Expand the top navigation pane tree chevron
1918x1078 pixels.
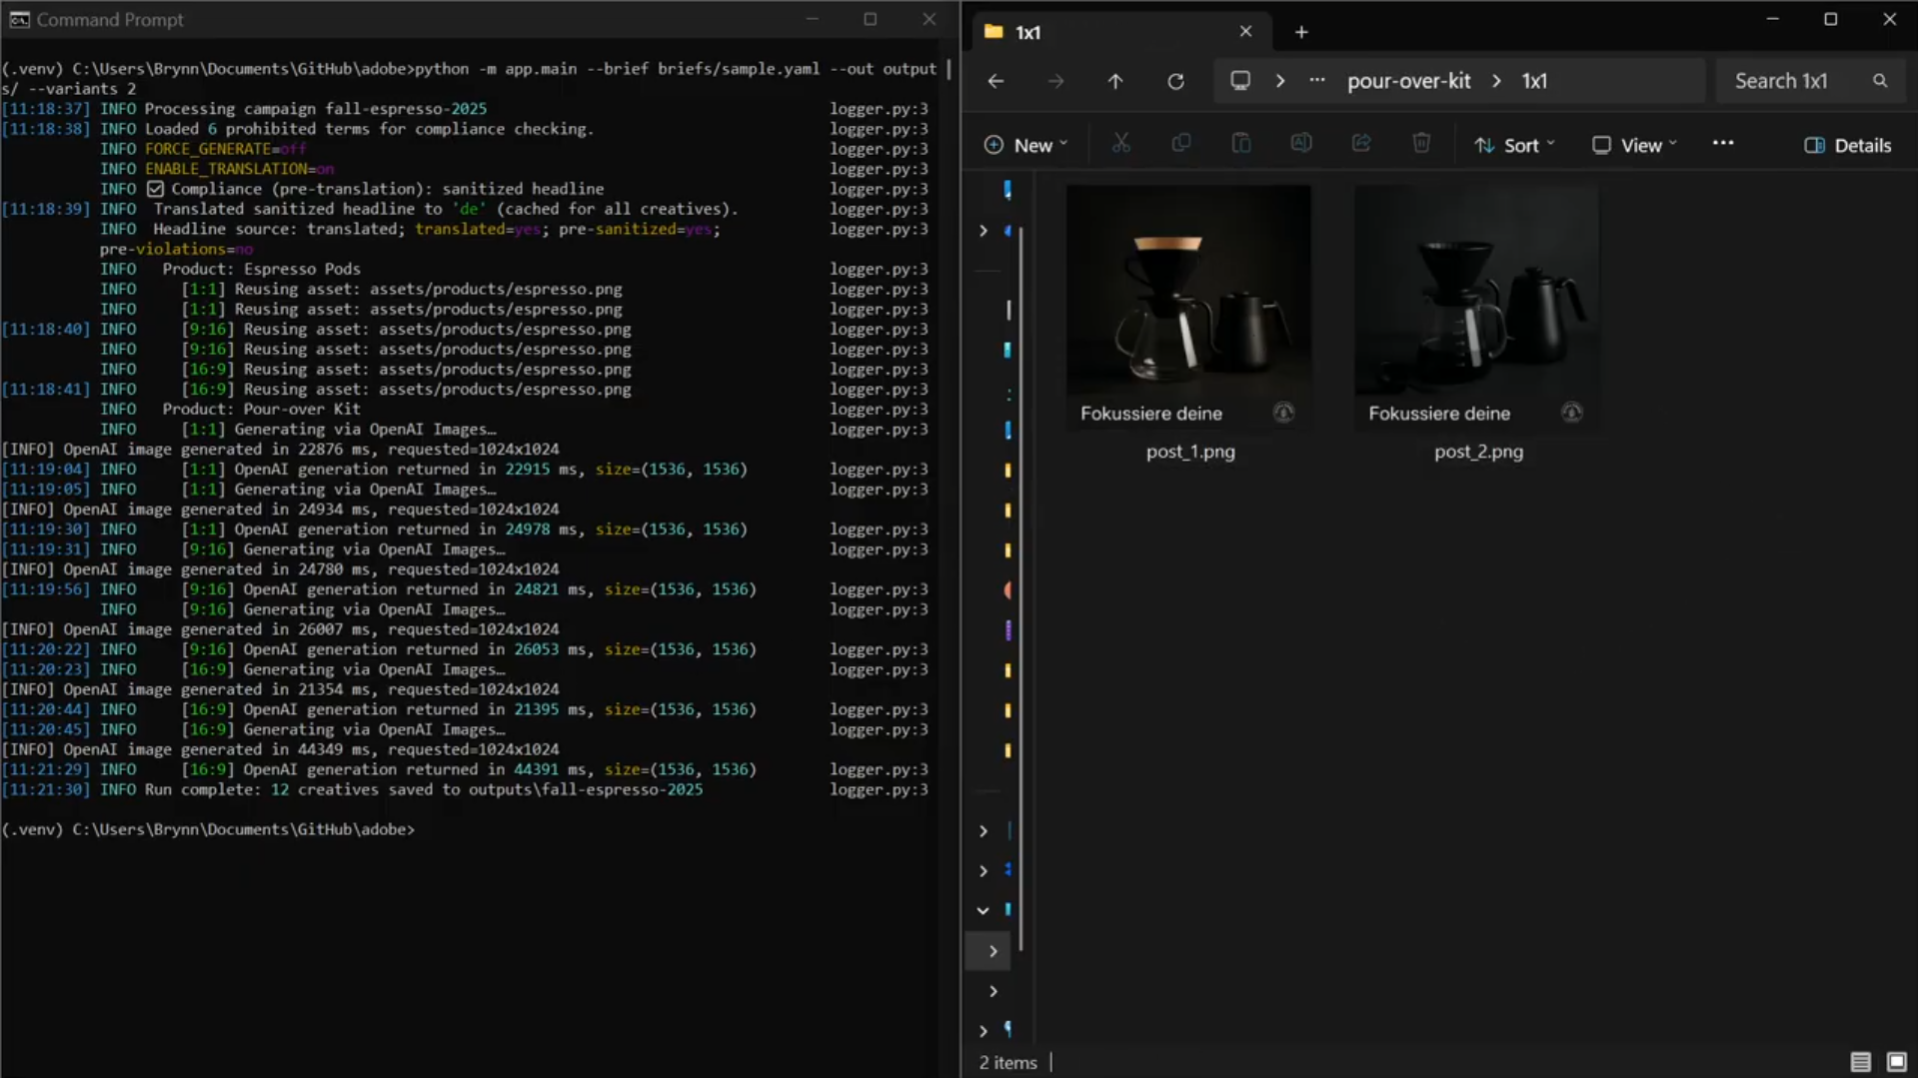click(983, 231)
